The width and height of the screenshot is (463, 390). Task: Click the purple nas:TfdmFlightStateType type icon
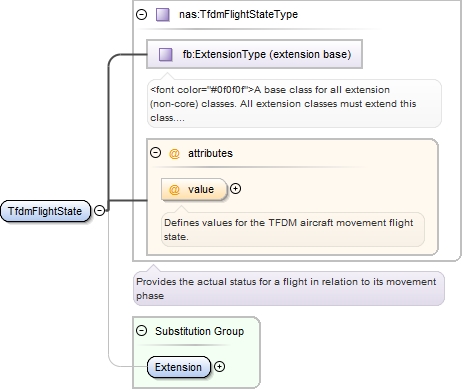click(163, 15)
